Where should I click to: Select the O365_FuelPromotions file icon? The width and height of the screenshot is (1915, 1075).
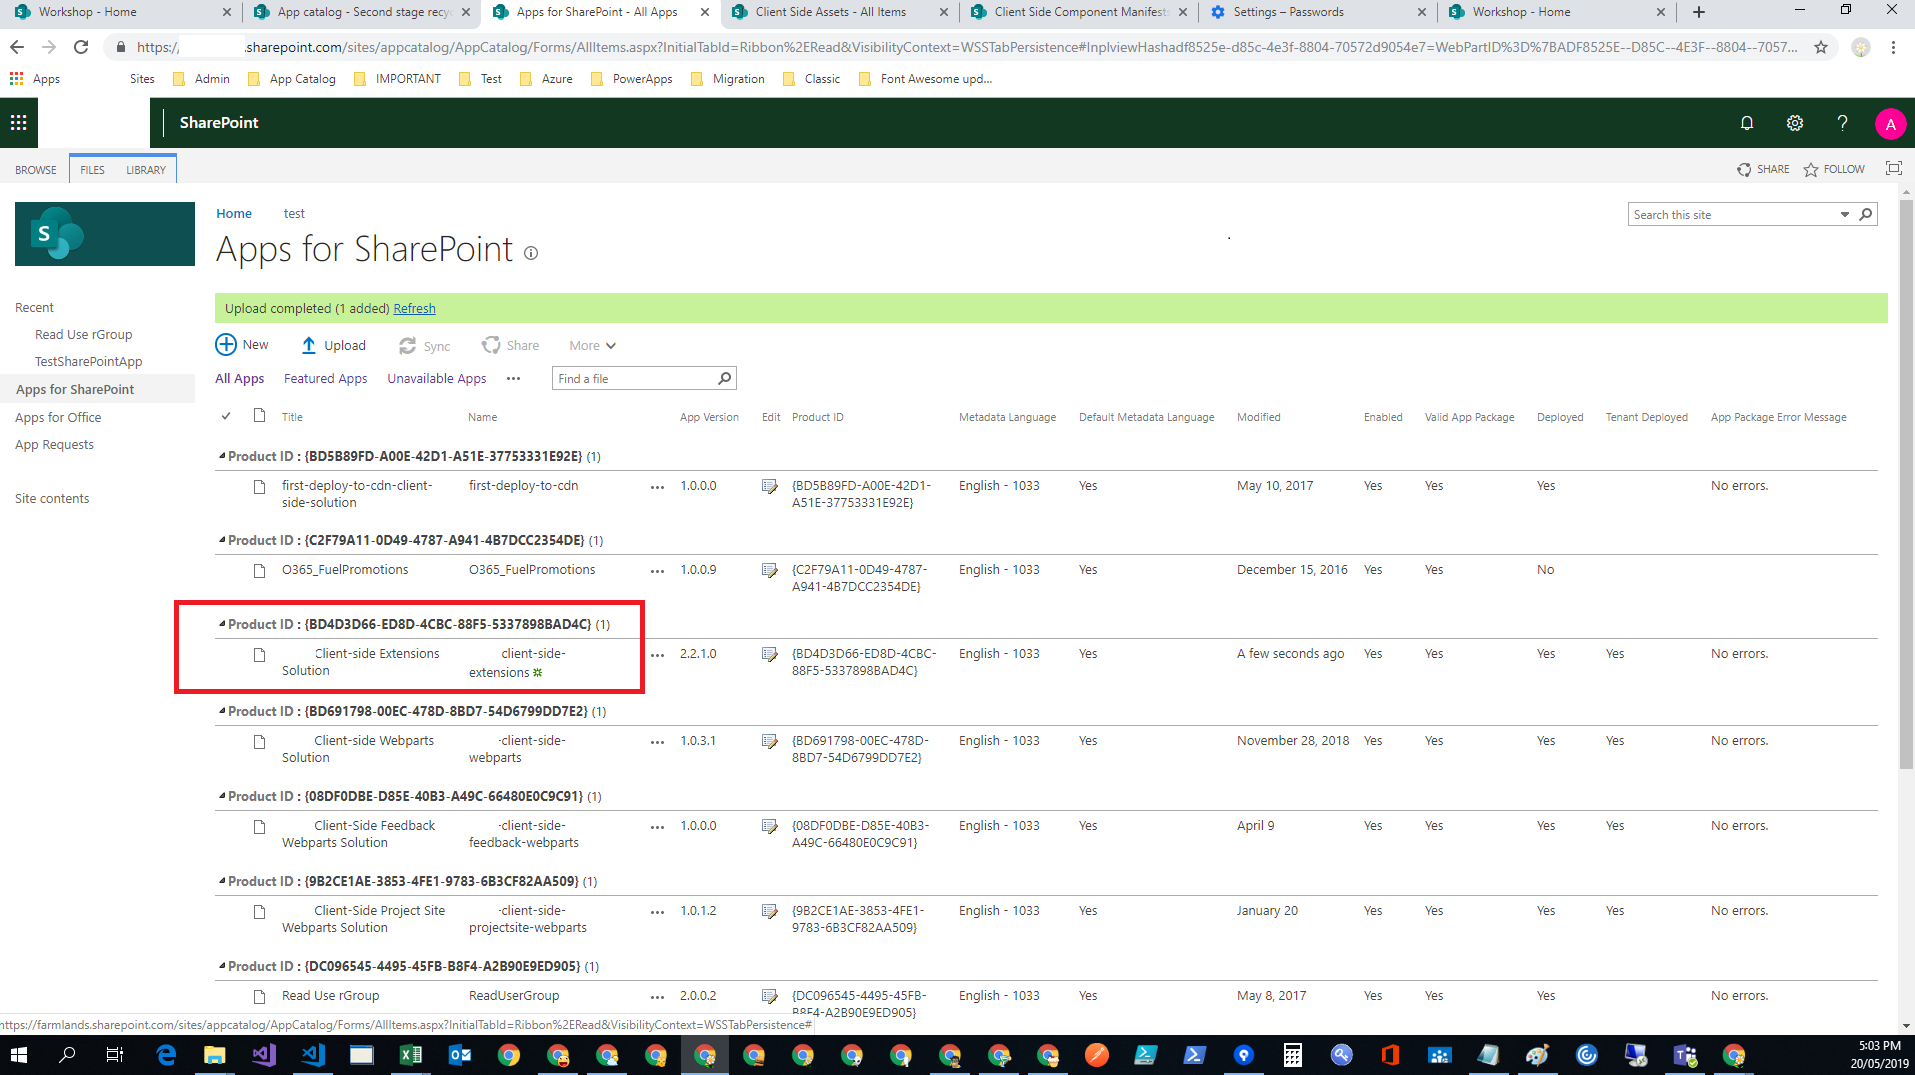[259, 571]
